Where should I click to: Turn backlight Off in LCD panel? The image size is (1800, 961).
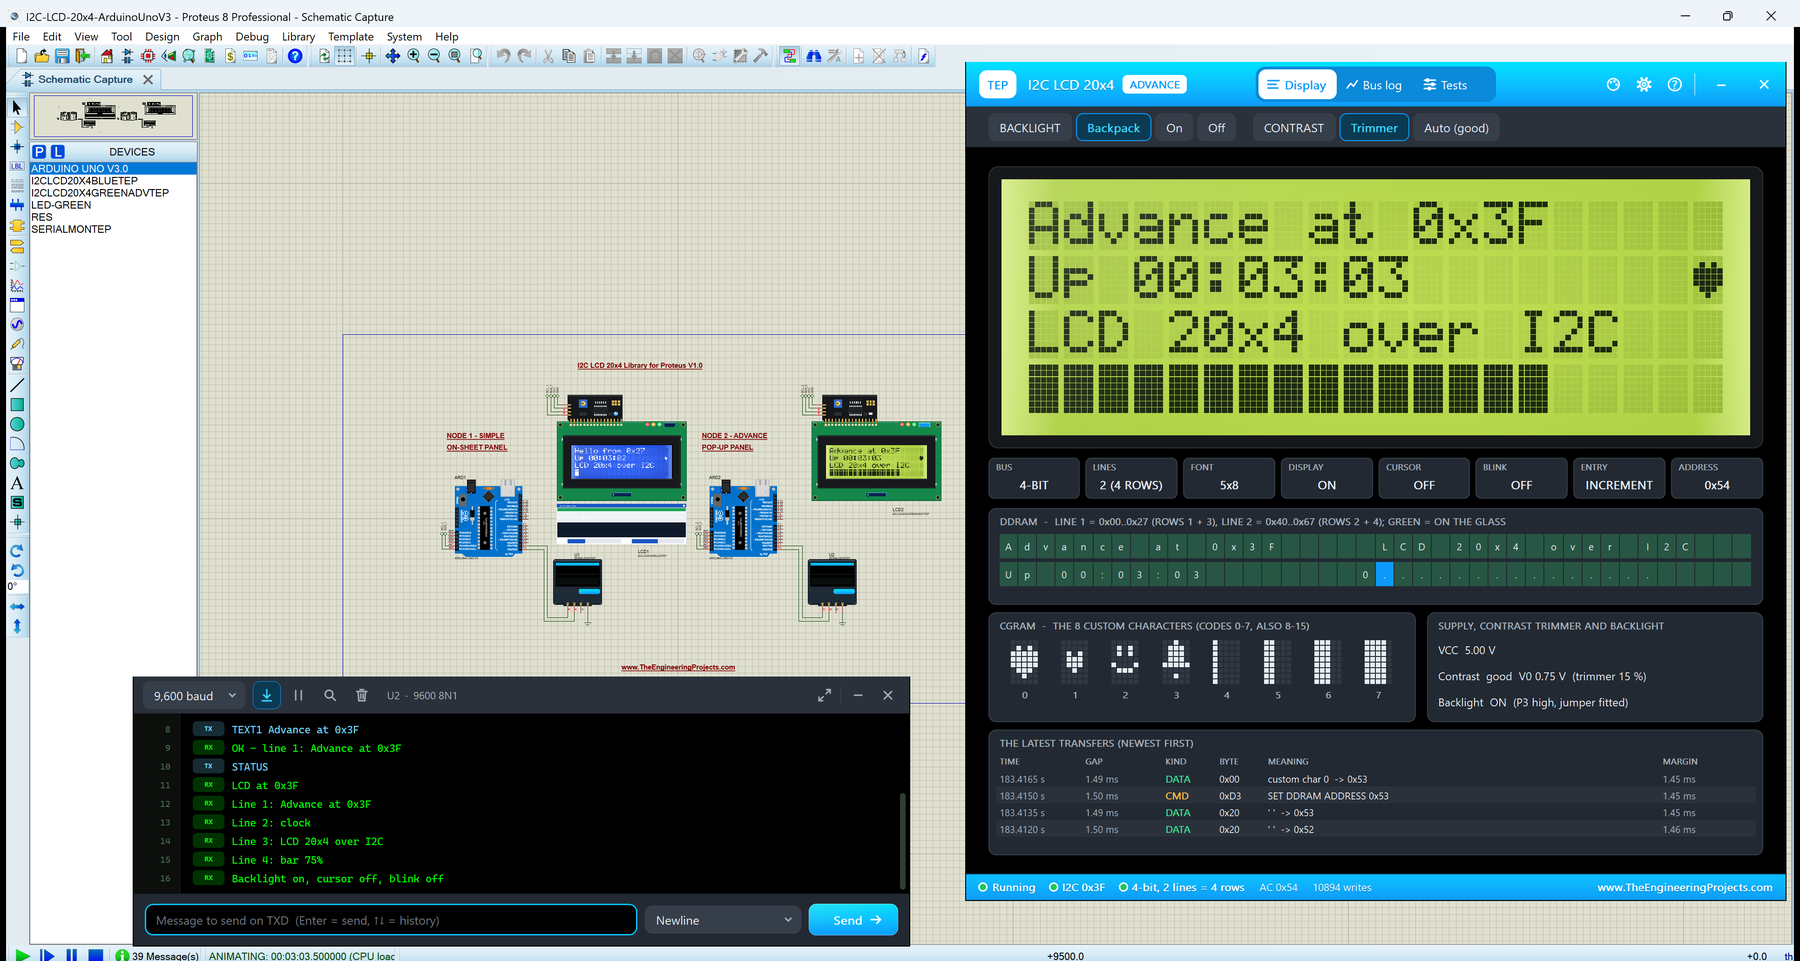click(x=1216, y=128)
